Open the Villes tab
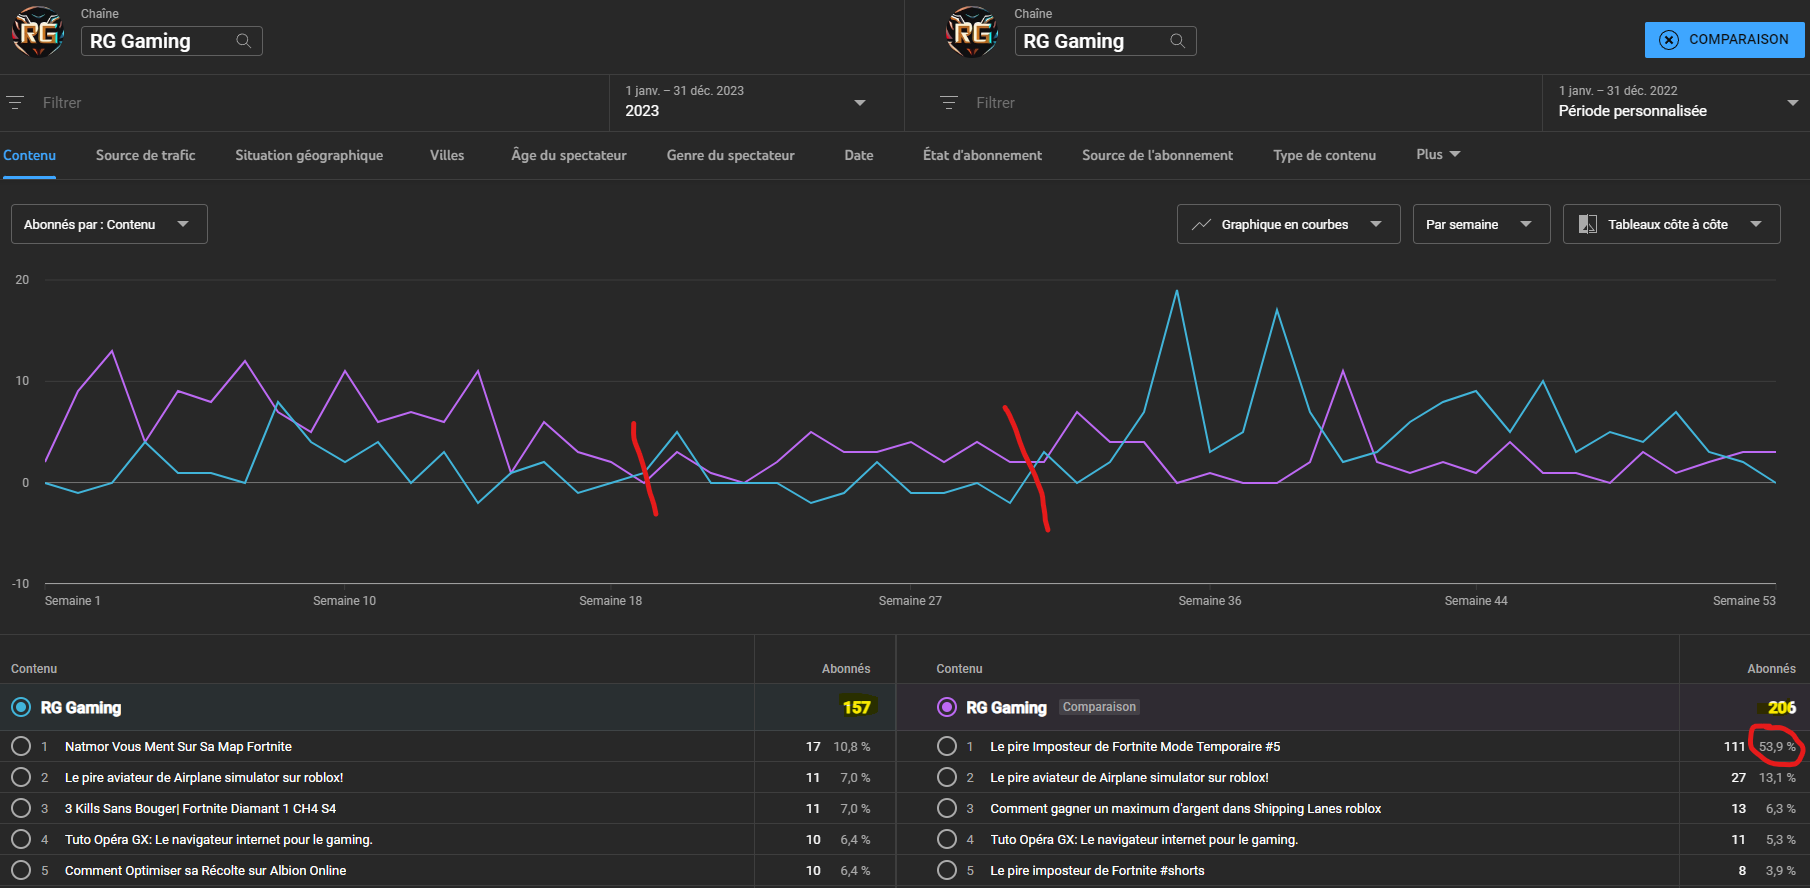 pyautogui.click(x=447, y=155)
